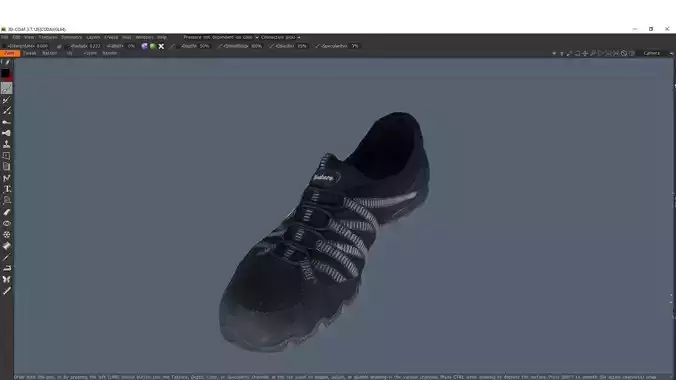Switch to the Retopo room tab

[50, 53]
